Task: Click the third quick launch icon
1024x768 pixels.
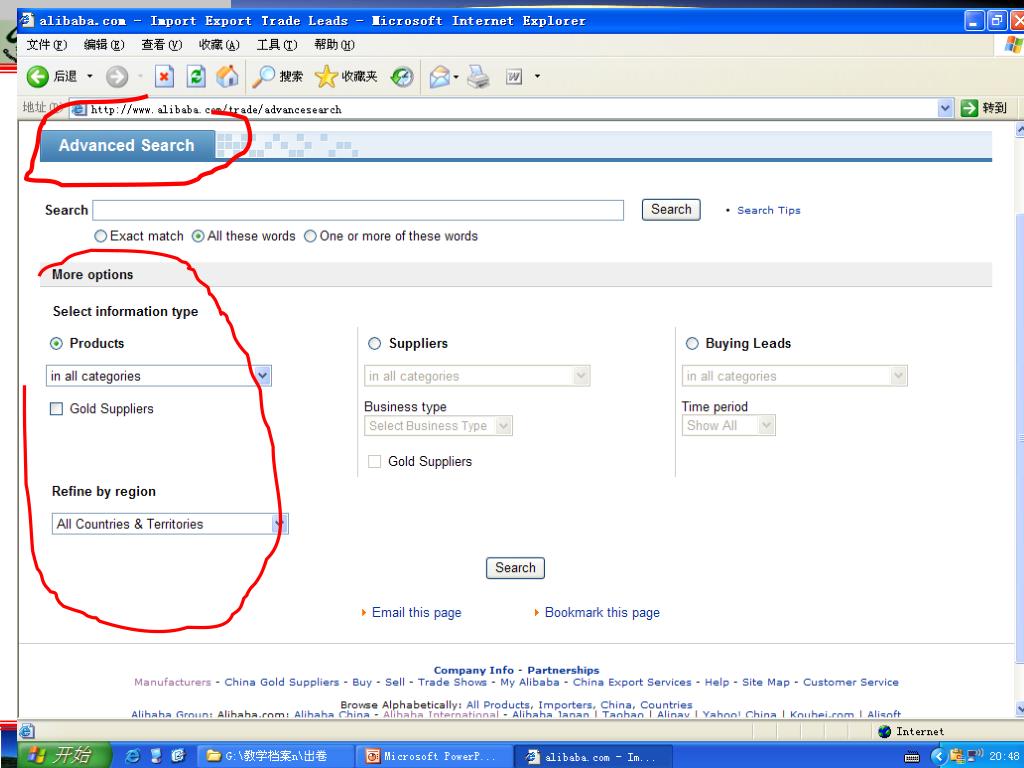Action: [178, 756]
